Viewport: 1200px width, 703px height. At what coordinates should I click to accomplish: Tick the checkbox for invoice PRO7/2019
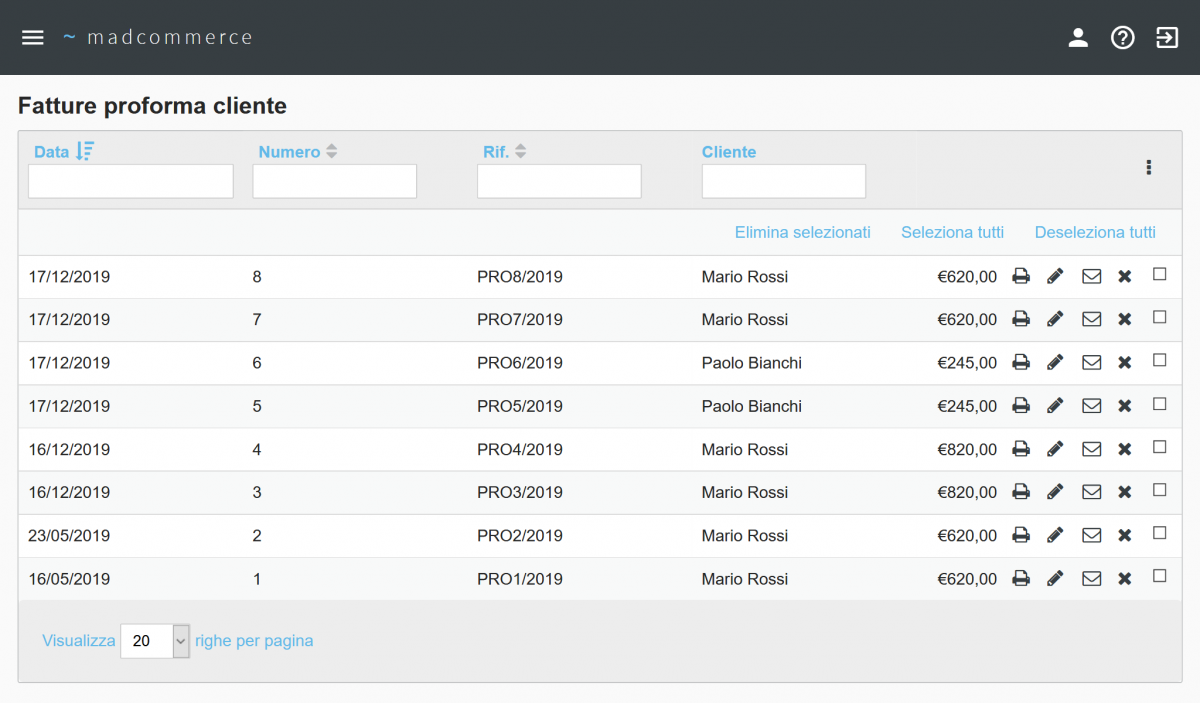(x=1160, y=317)
